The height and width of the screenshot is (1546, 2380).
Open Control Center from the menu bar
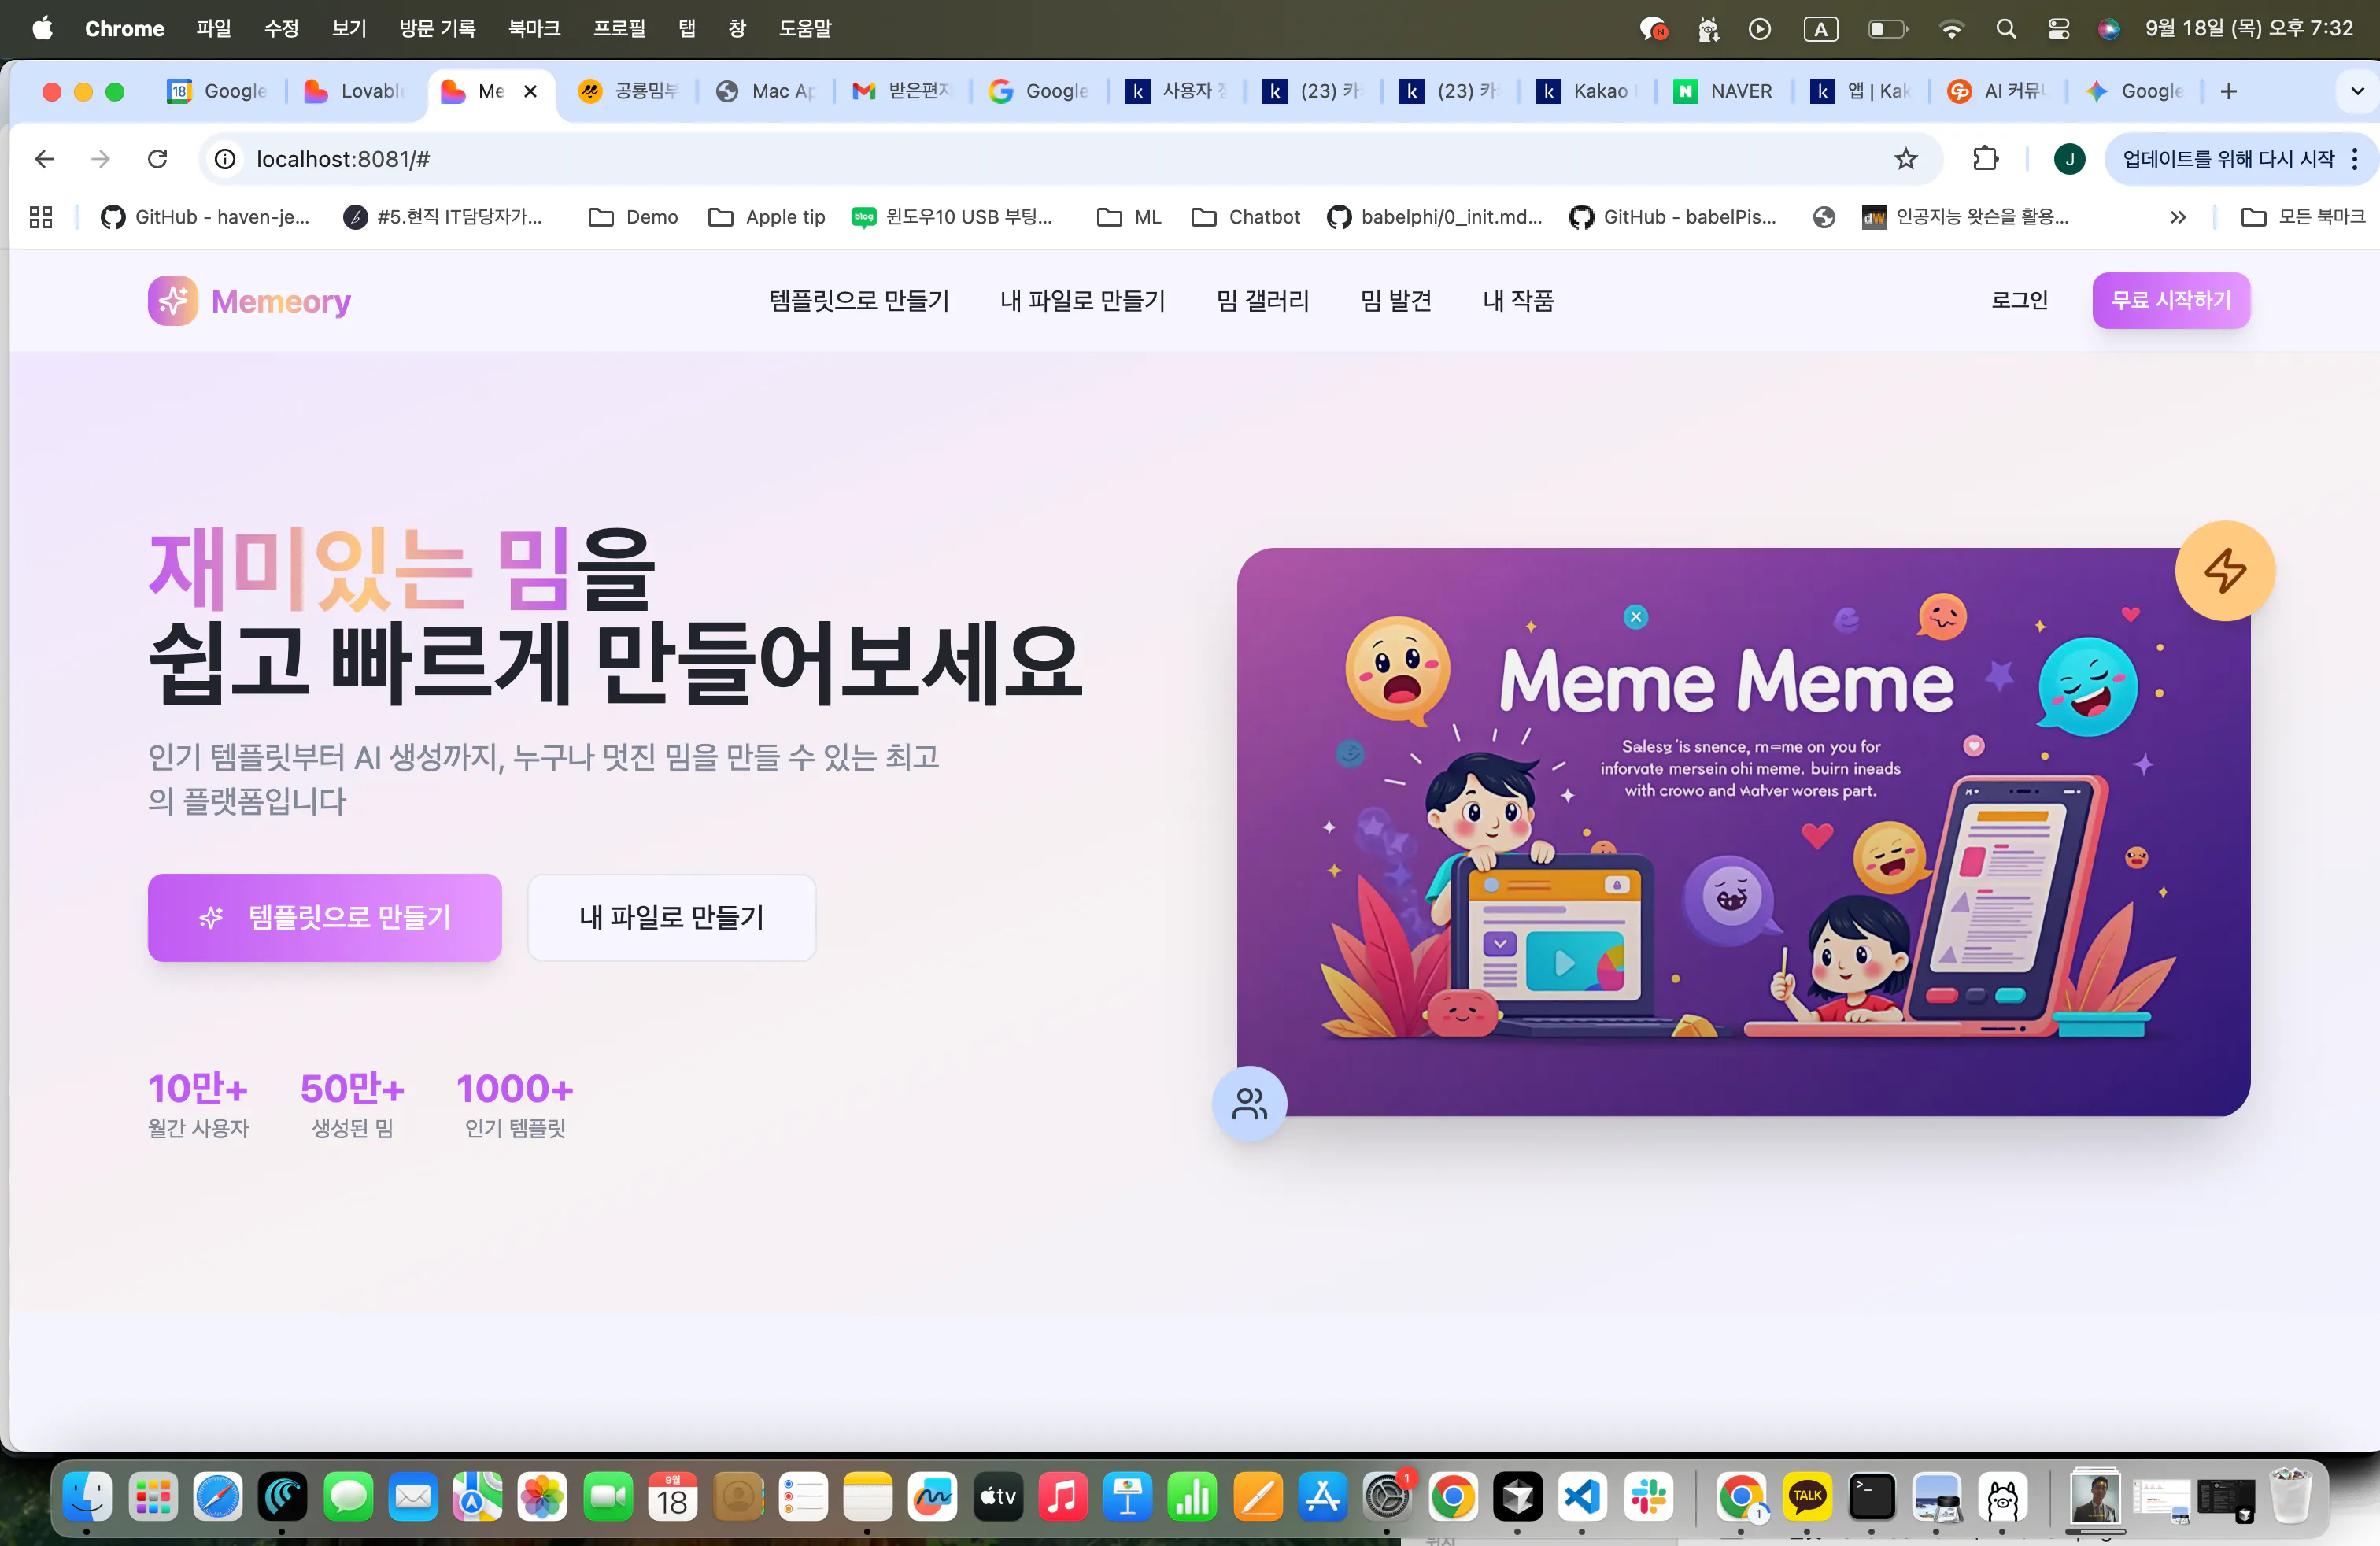[2058, 28]
